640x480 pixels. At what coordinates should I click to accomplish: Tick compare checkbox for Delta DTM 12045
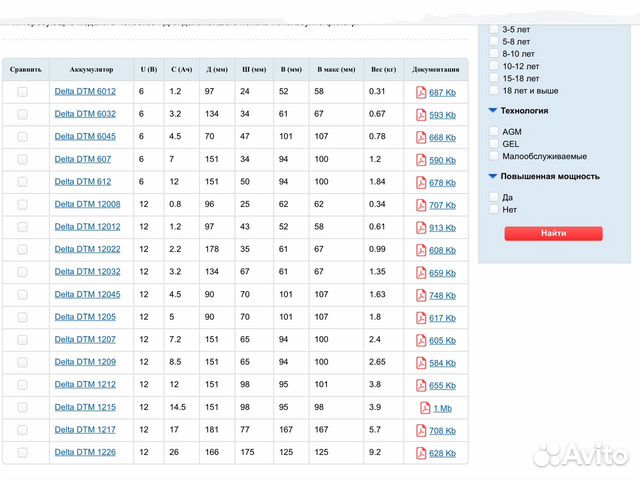pyautogui.click(x=22, y=295)
